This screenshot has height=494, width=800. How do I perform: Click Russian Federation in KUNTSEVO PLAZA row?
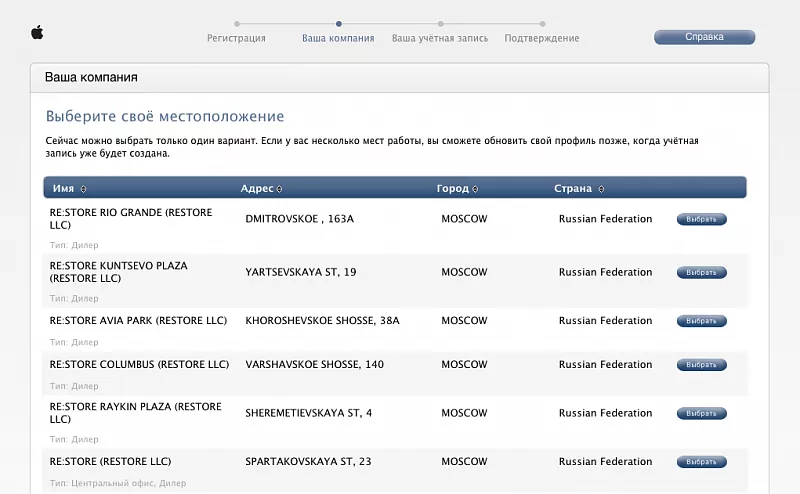click(605, 272)
